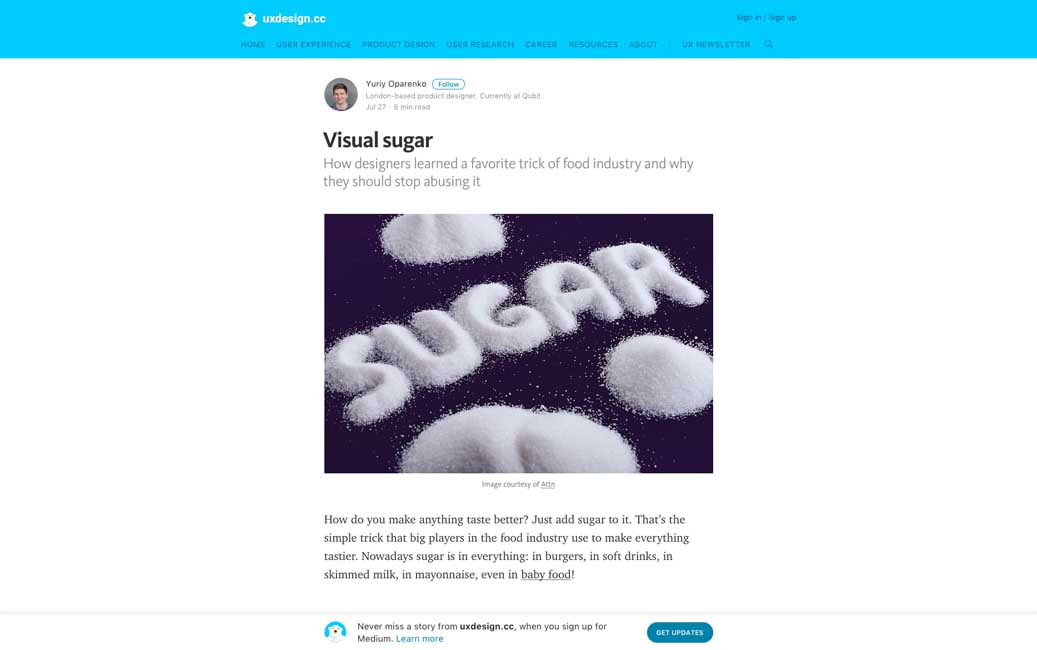
Task: Click the Medium bear icon in bottom banner
Action: (x=335, y=631)
